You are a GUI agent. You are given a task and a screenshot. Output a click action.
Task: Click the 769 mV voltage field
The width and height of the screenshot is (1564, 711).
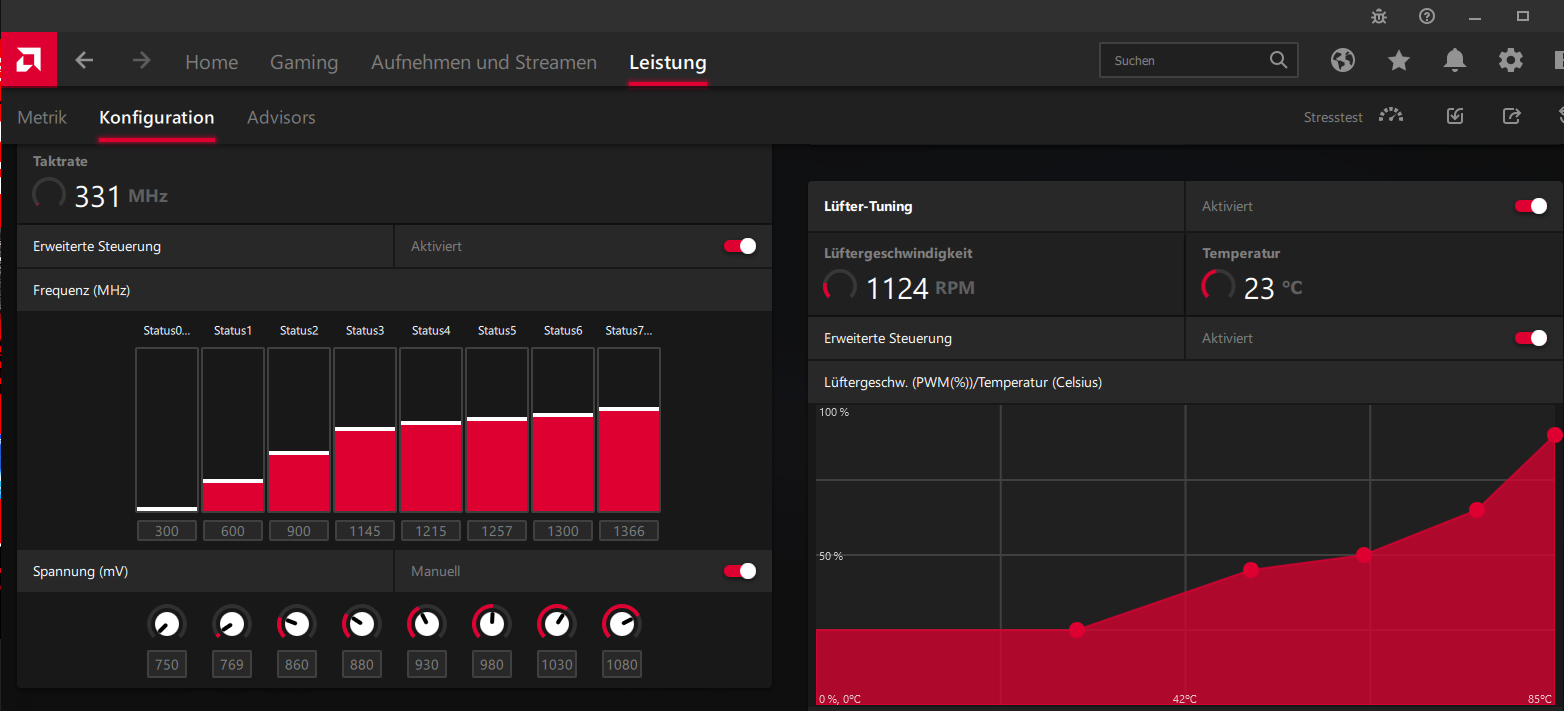232,664
